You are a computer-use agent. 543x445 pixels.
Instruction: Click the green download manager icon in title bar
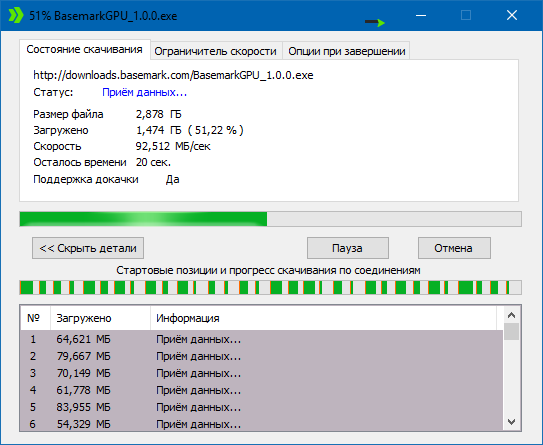[x=16, y=16]
